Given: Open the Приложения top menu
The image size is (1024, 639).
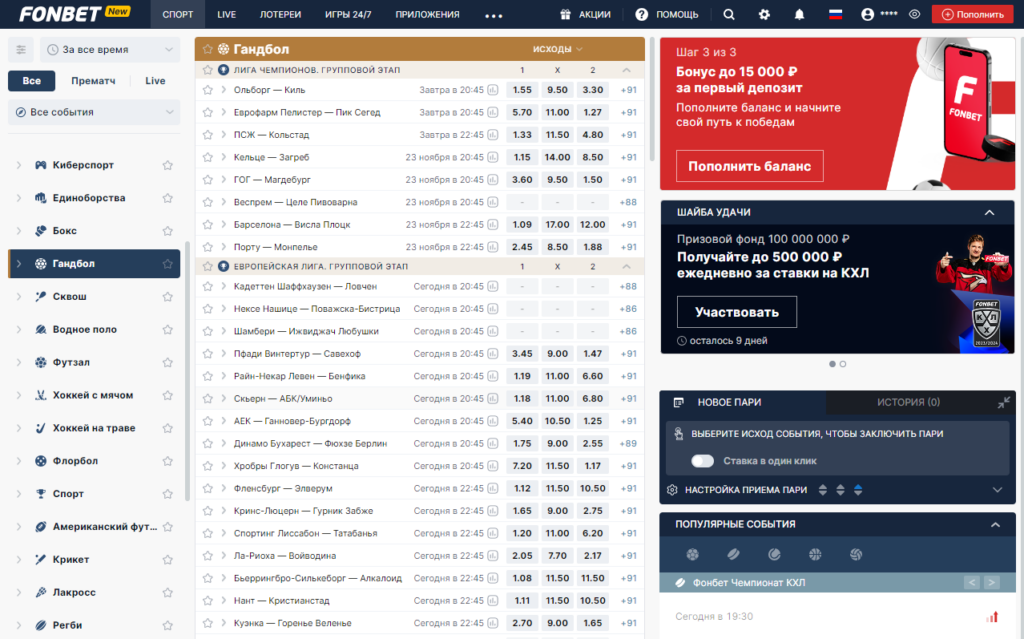Looking at the screenshot, I should 427,14.
